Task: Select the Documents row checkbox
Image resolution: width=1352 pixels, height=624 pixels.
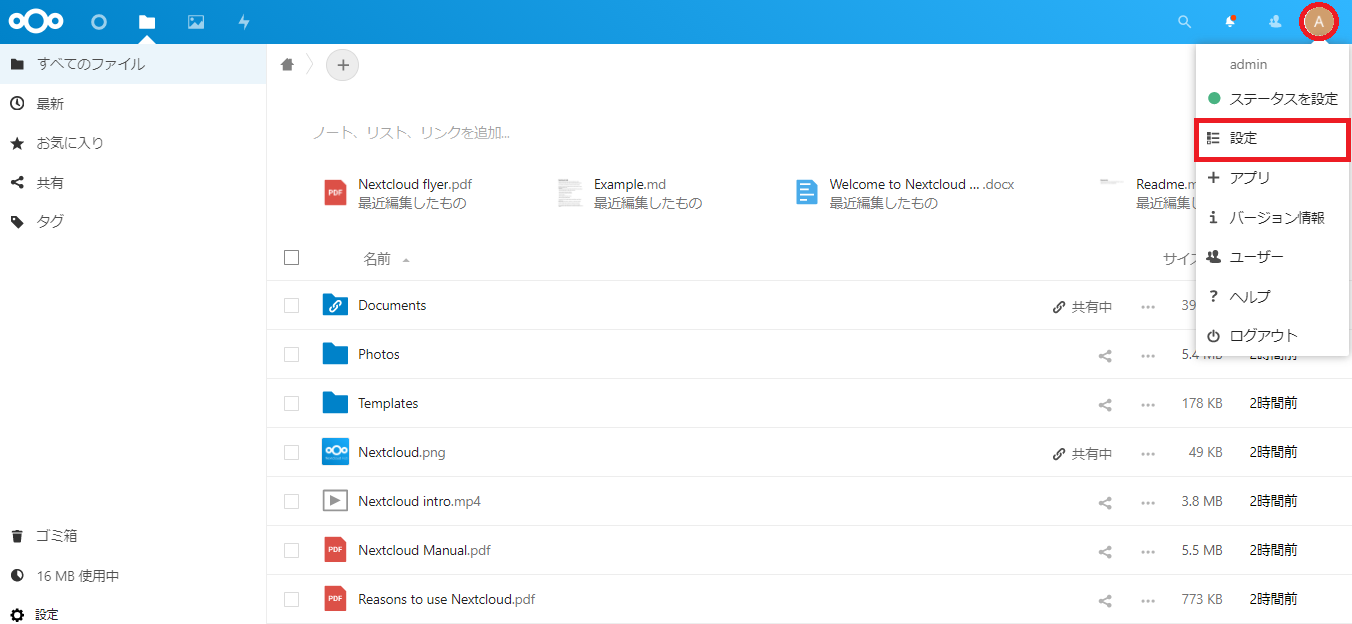Action: [x=291, y=306]
